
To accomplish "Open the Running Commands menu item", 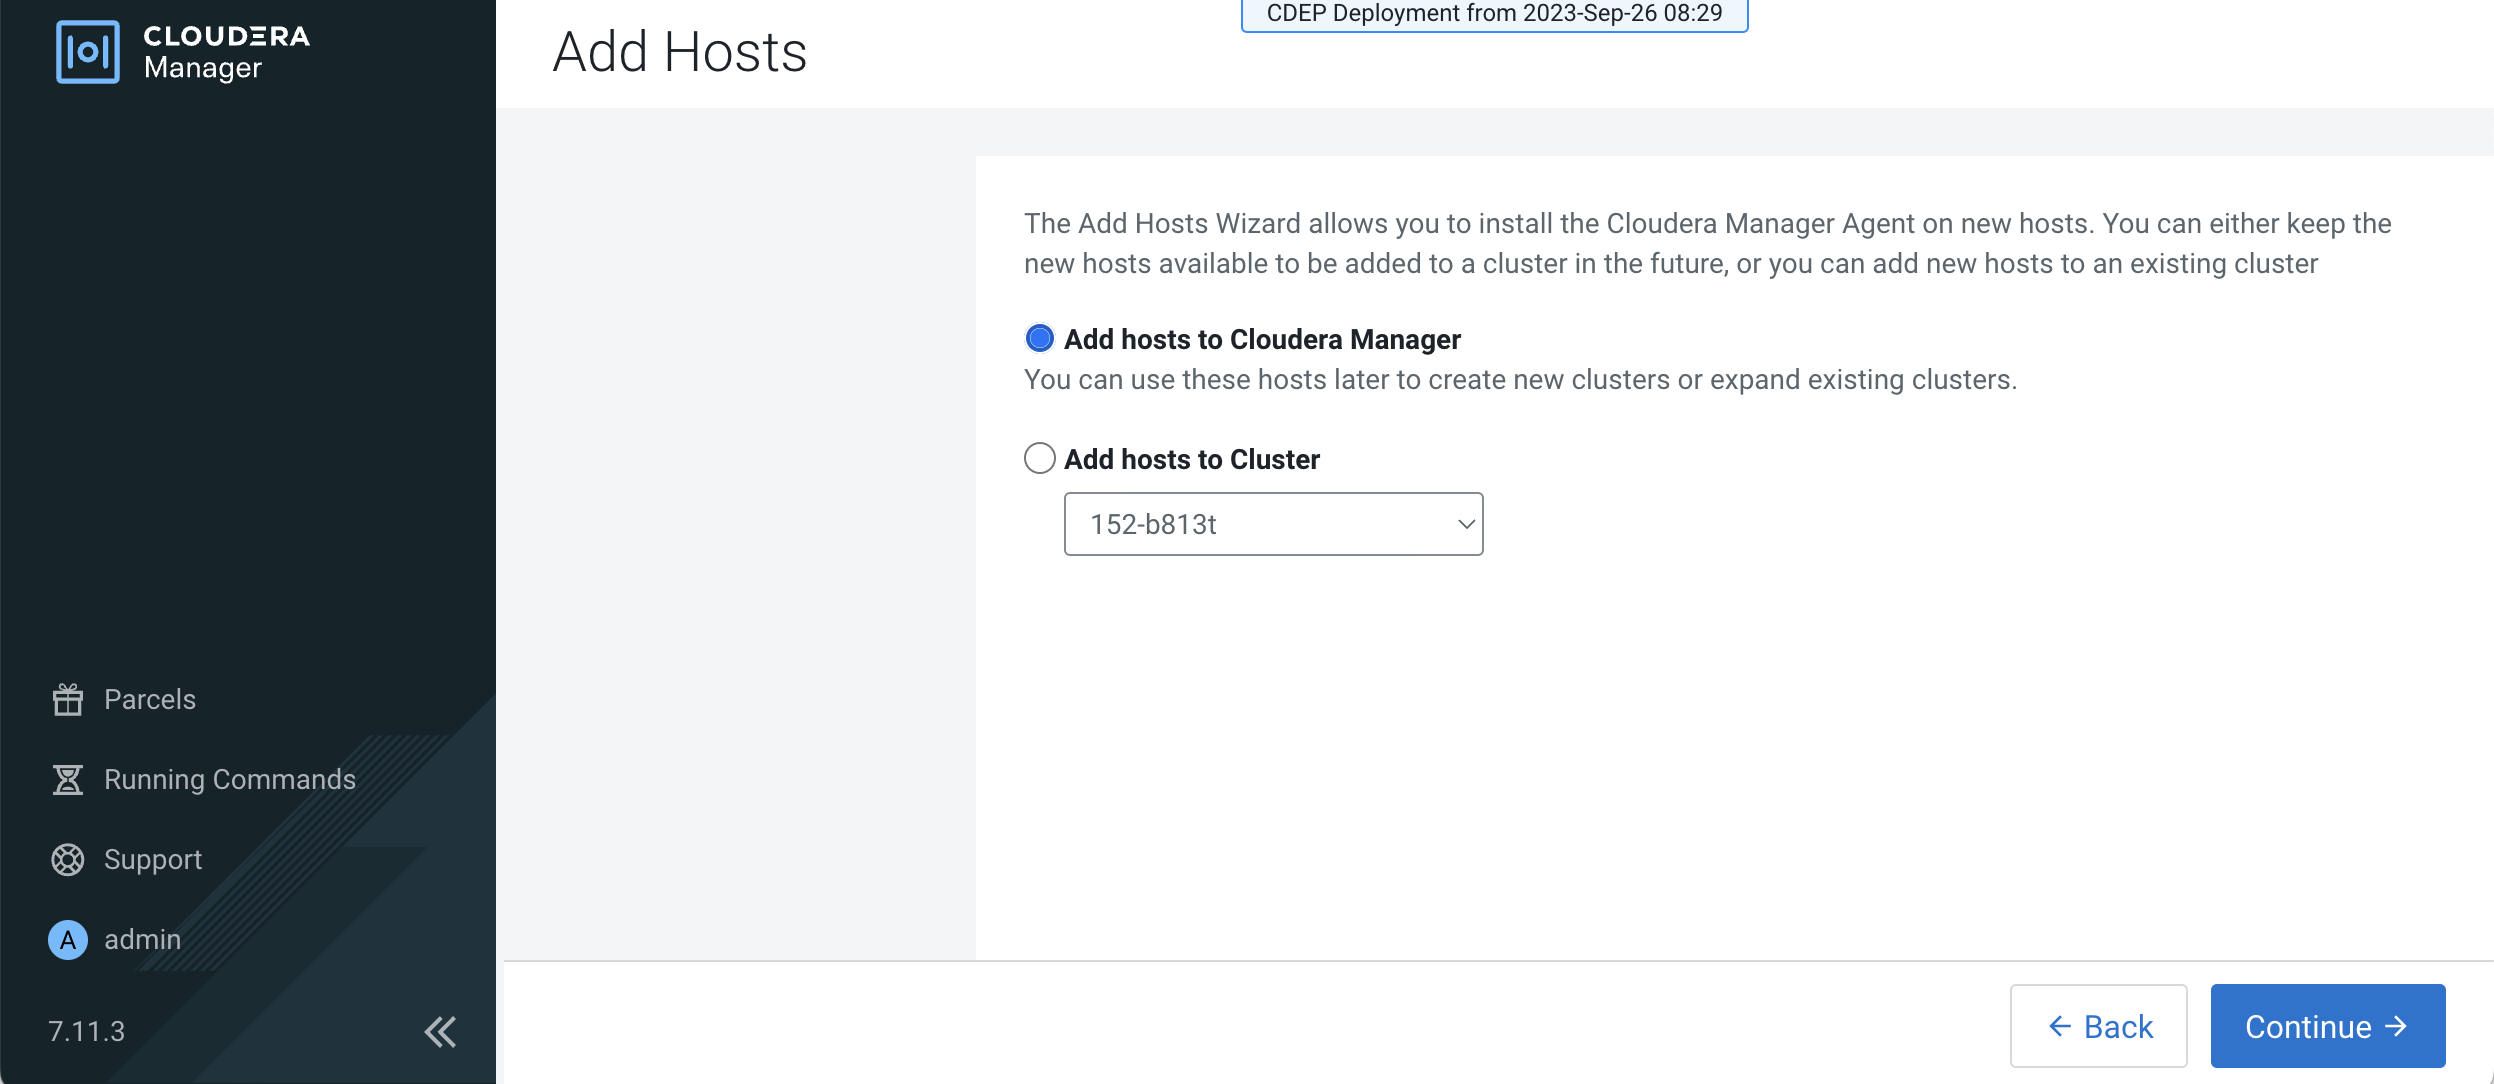I will [x=230, y=780].
